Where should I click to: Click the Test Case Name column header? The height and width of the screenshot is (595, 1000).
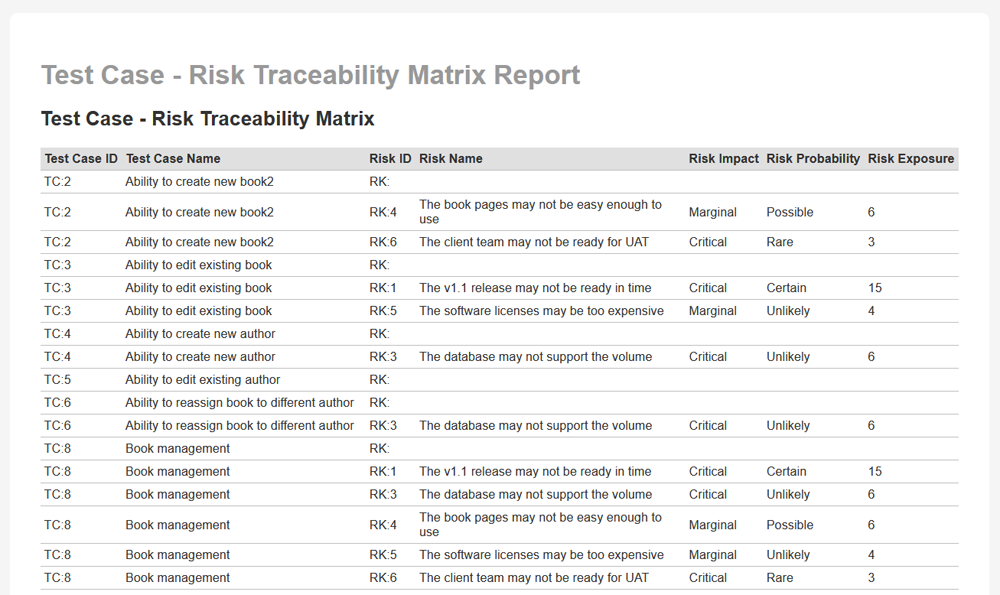tap(173, 158)
